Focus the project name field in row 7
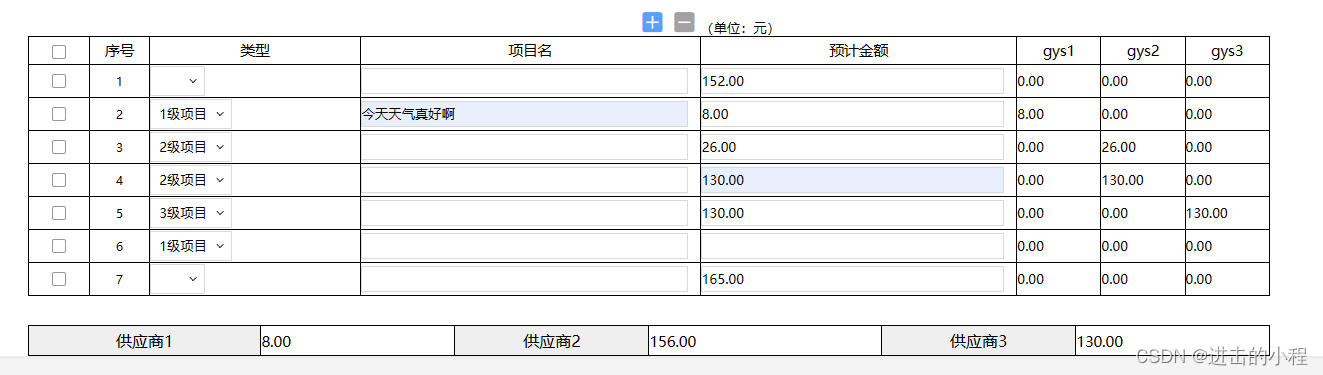This screenshot has height=375, width=1323. click(x=525, y=279)
